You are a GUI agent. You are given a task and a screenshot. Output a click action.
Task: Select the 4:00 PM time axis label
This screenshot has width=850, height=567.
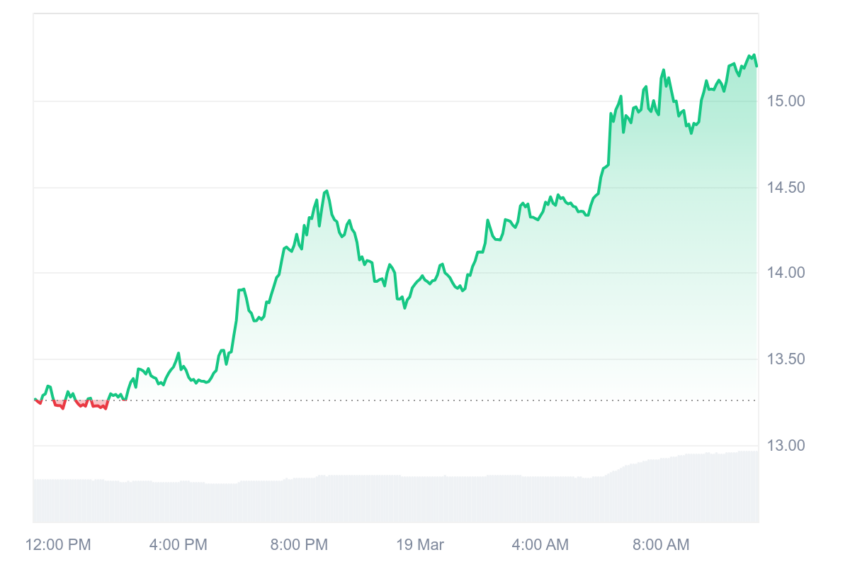click(x=178, y=544)
